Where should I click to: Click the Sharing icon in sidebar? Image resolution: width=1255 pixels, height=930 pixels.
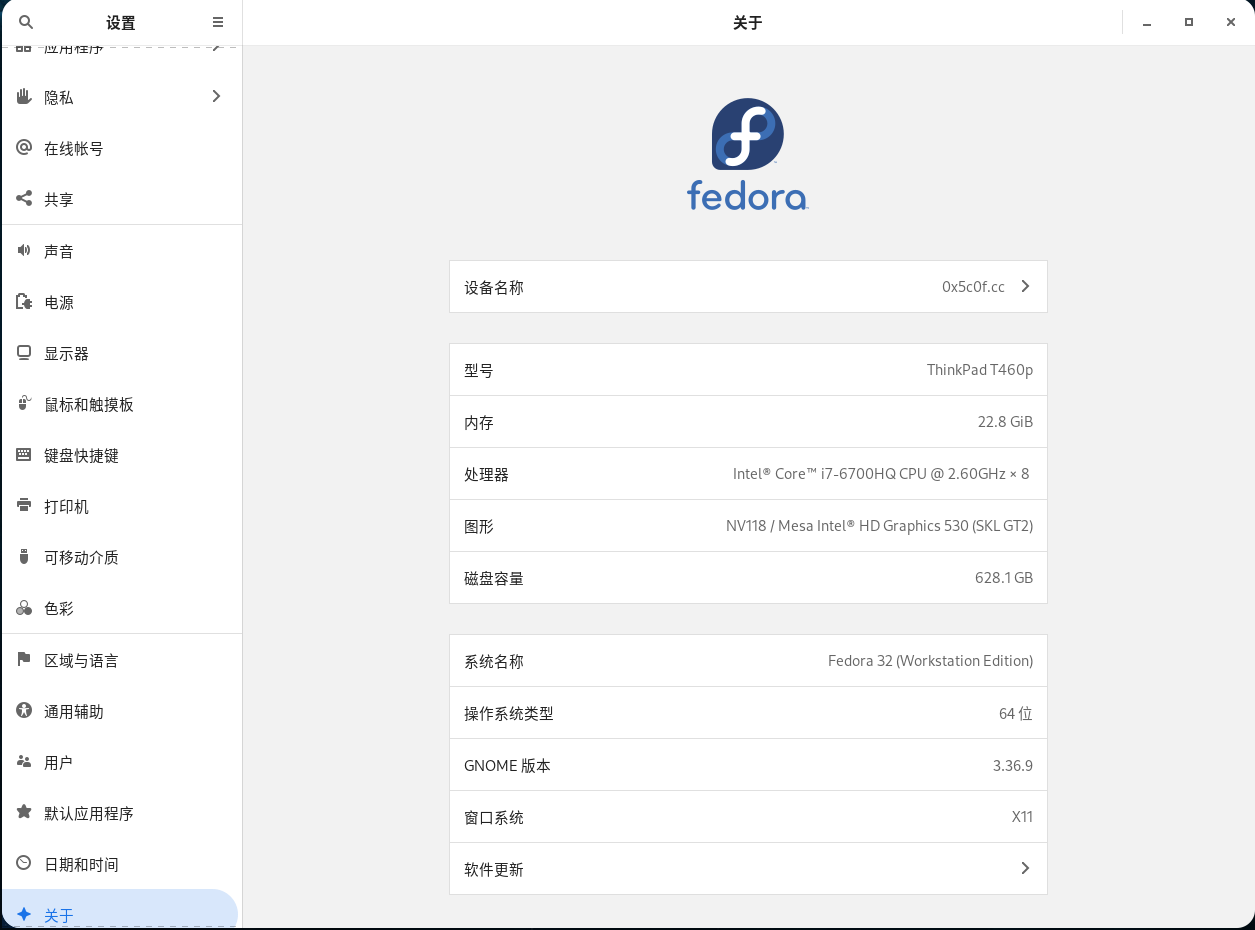click(24, 199)
